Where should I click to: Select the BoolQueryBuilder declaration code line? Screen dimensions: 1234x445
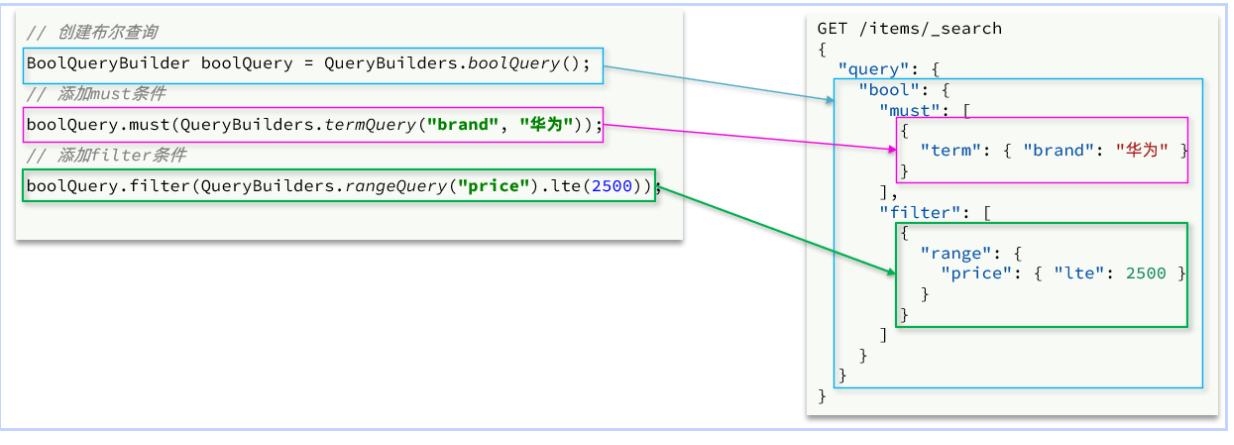click(x=308, y=64)
